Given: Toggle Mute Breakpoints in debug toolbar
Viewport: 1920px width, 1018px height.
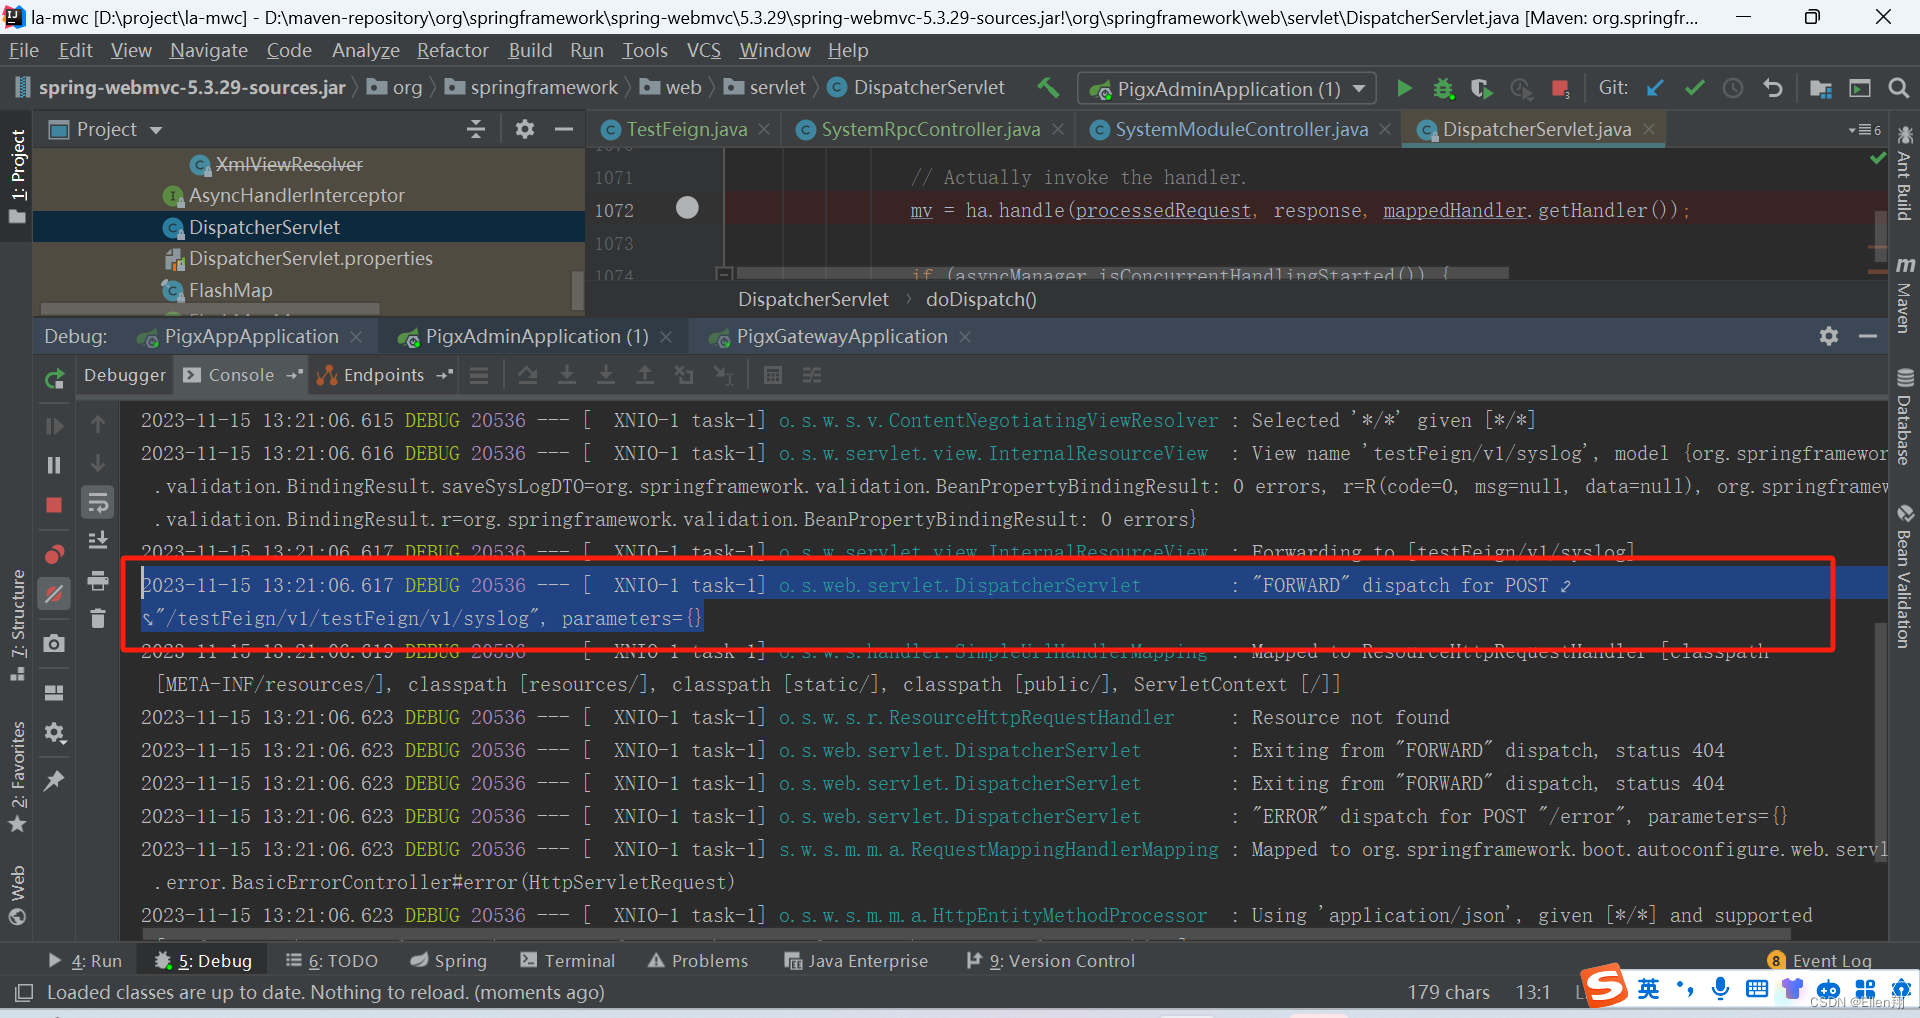Looking at the screenshot, I should (x=54, y=593).
